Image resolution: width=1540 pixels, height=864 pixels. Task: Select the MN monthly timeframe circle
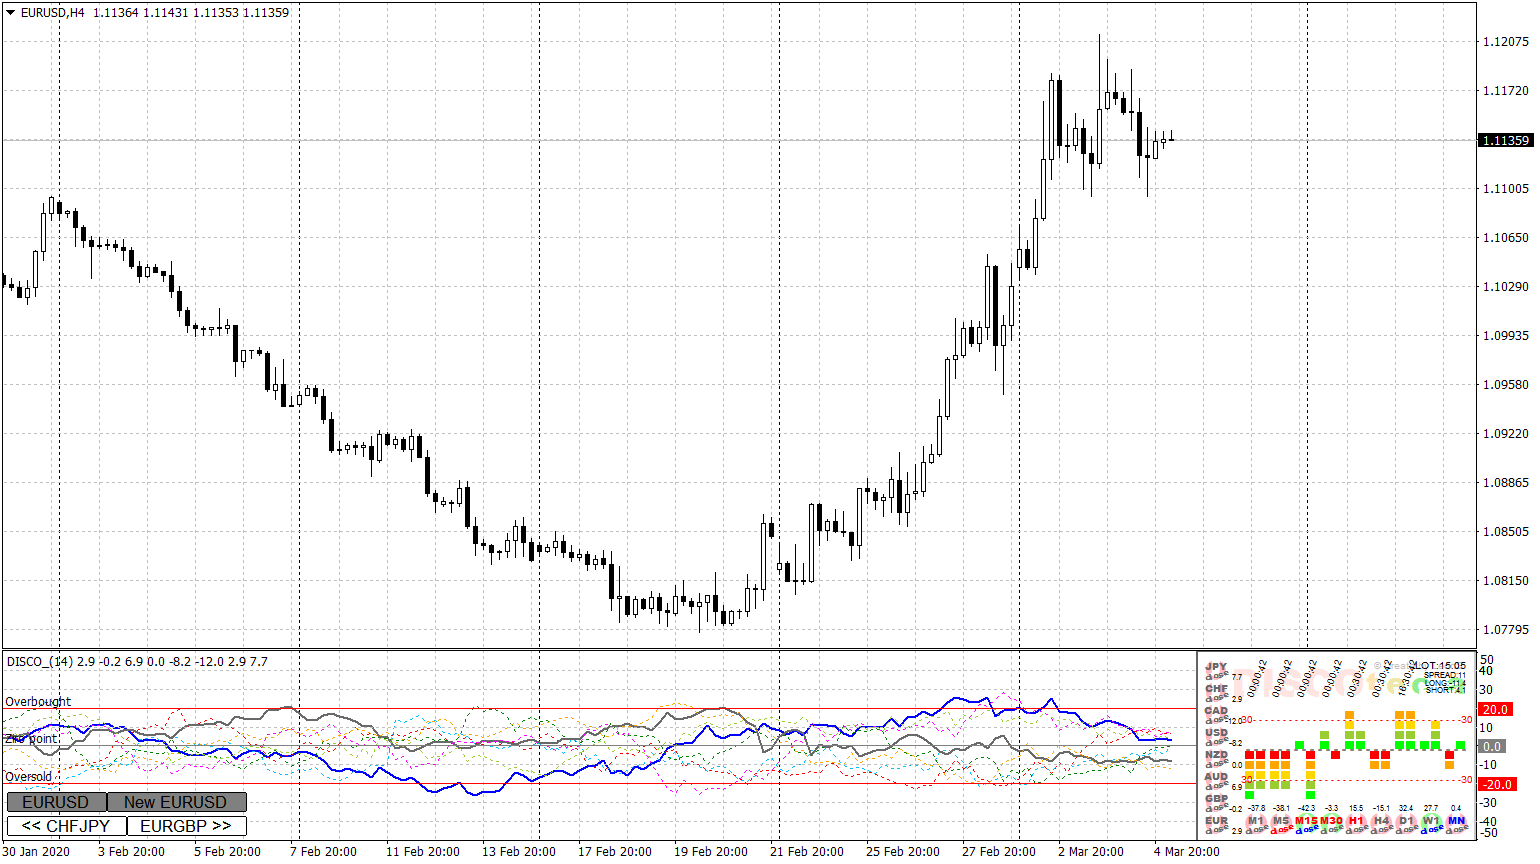tap(1456, 821)
